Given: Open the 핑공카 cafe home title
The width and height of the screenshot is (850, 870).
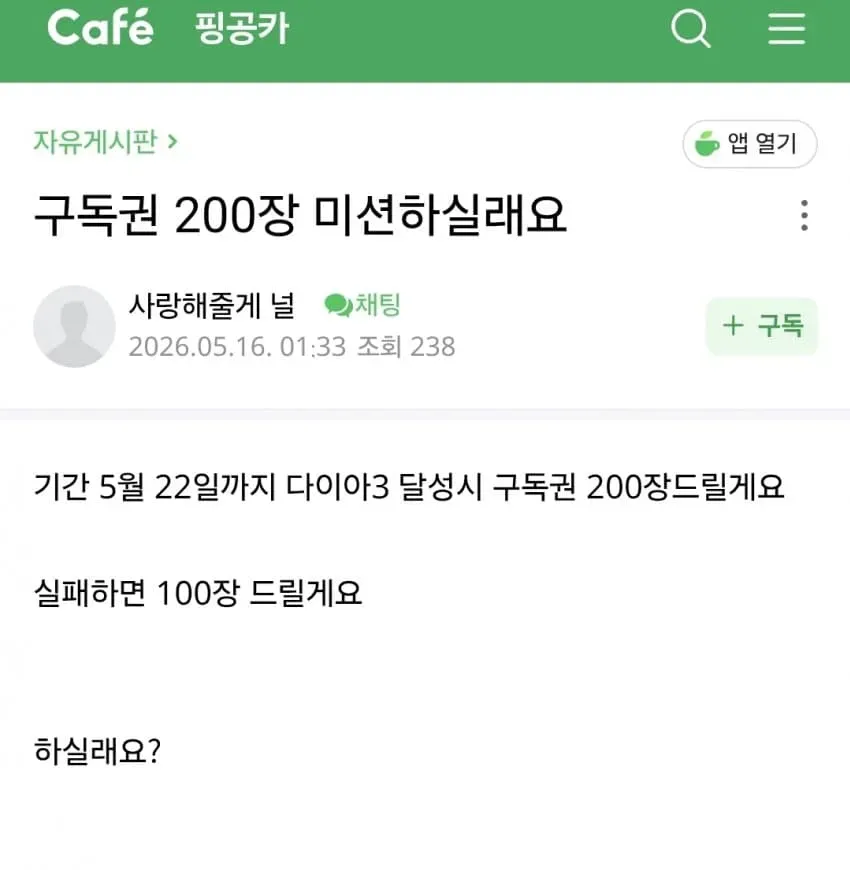Looking at the screenshot, I should (242, 28).
